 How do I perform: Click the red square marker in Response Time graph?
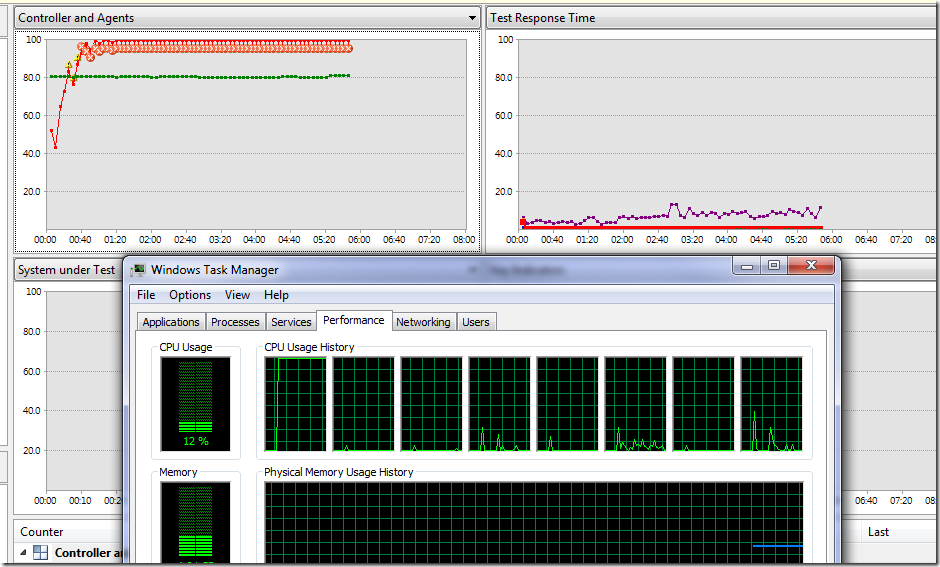[523, 222]
